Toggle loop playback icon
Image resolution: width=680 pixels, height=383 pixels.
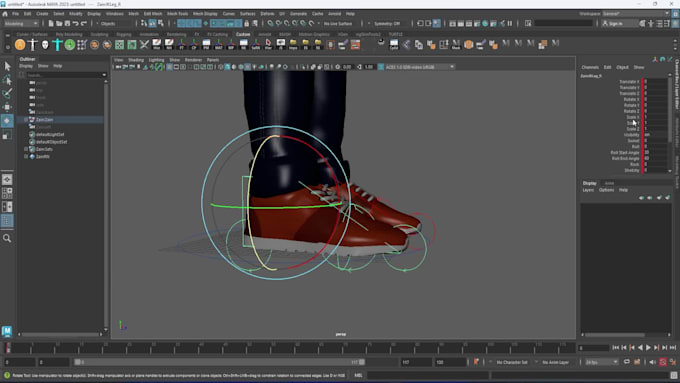tap(627, 362)
